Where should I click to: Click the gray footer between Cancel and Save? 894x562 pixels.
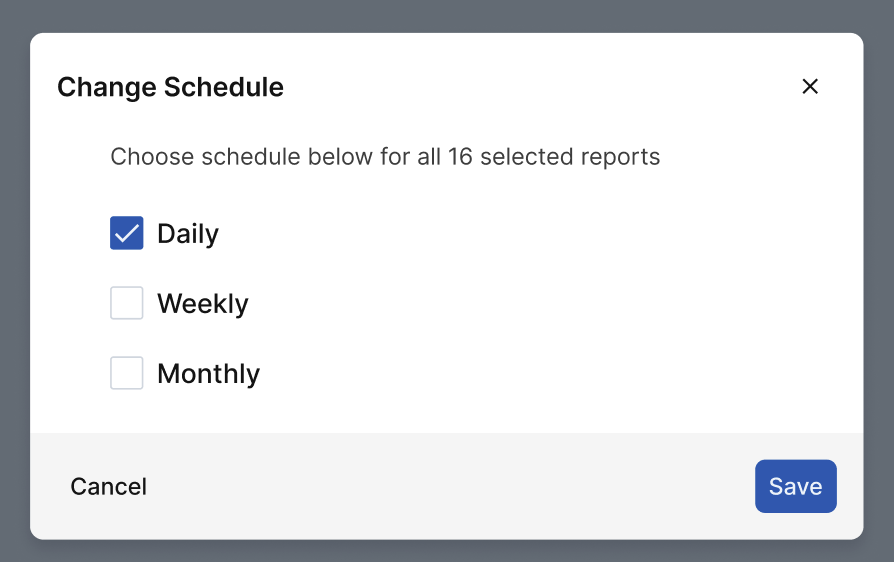(450, 486)
